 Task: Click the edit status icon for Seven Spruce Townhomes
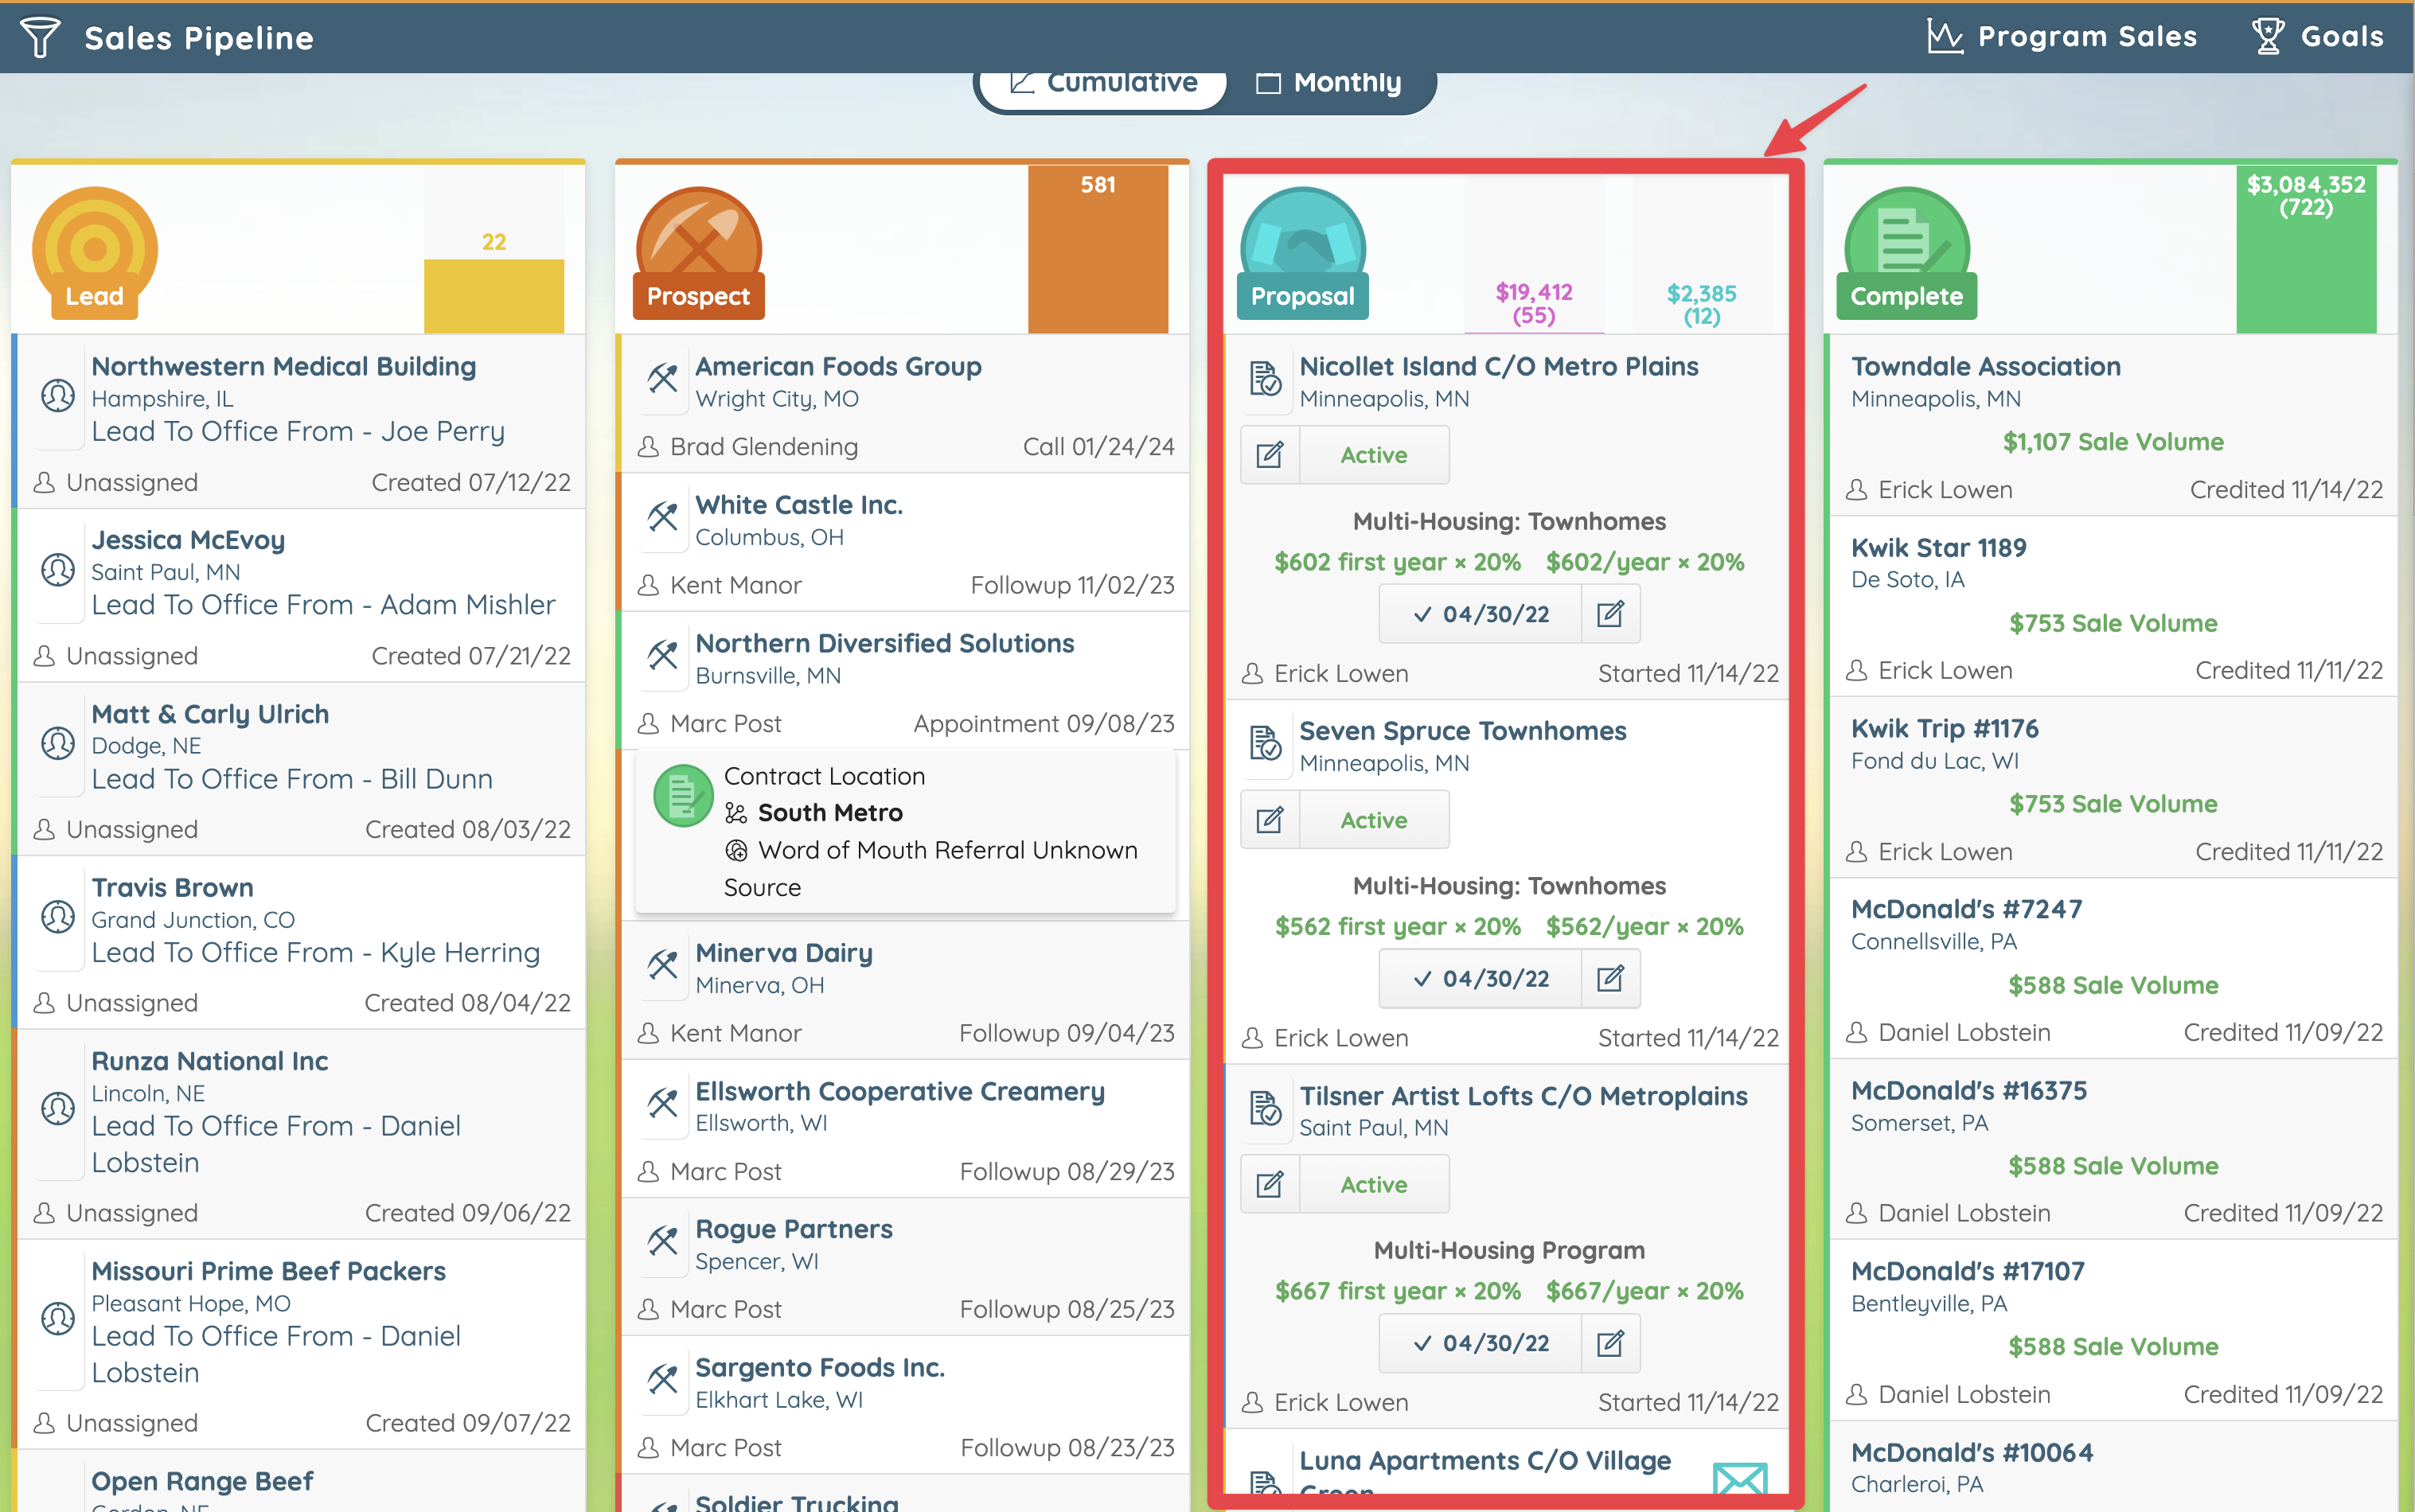pyautogui.click(x=1270, y=820)
